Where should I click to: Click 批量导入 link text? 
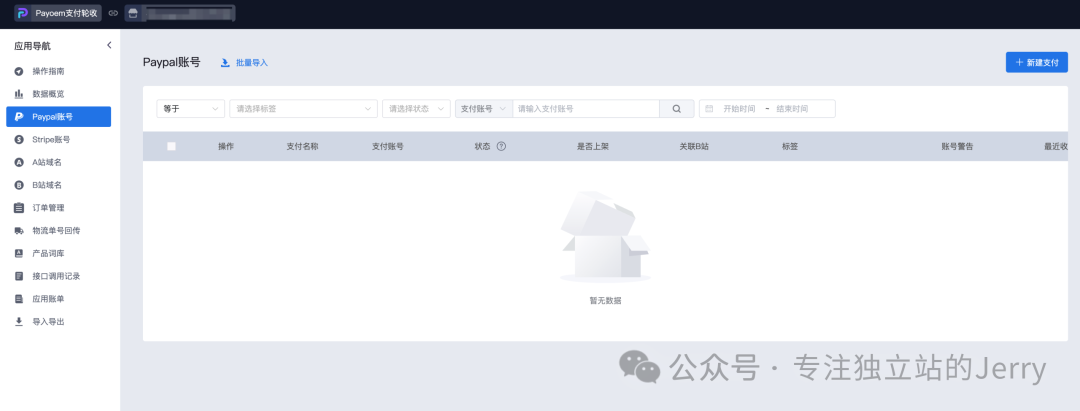pos(251,63)
